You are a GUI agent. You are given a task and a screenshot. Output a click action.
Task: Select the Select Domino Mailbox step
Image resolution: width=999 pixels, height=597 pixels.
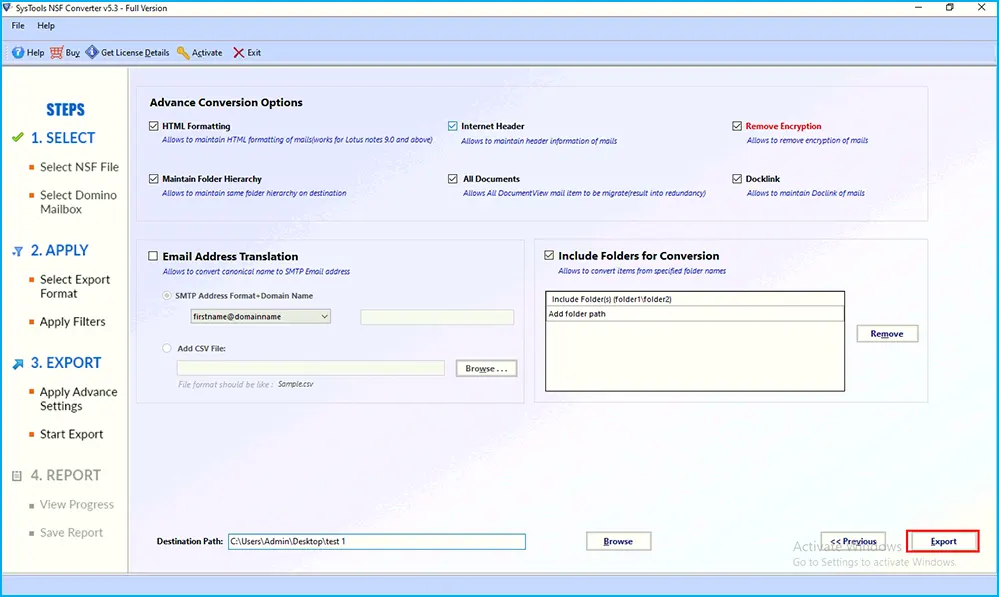pos(78,202)
